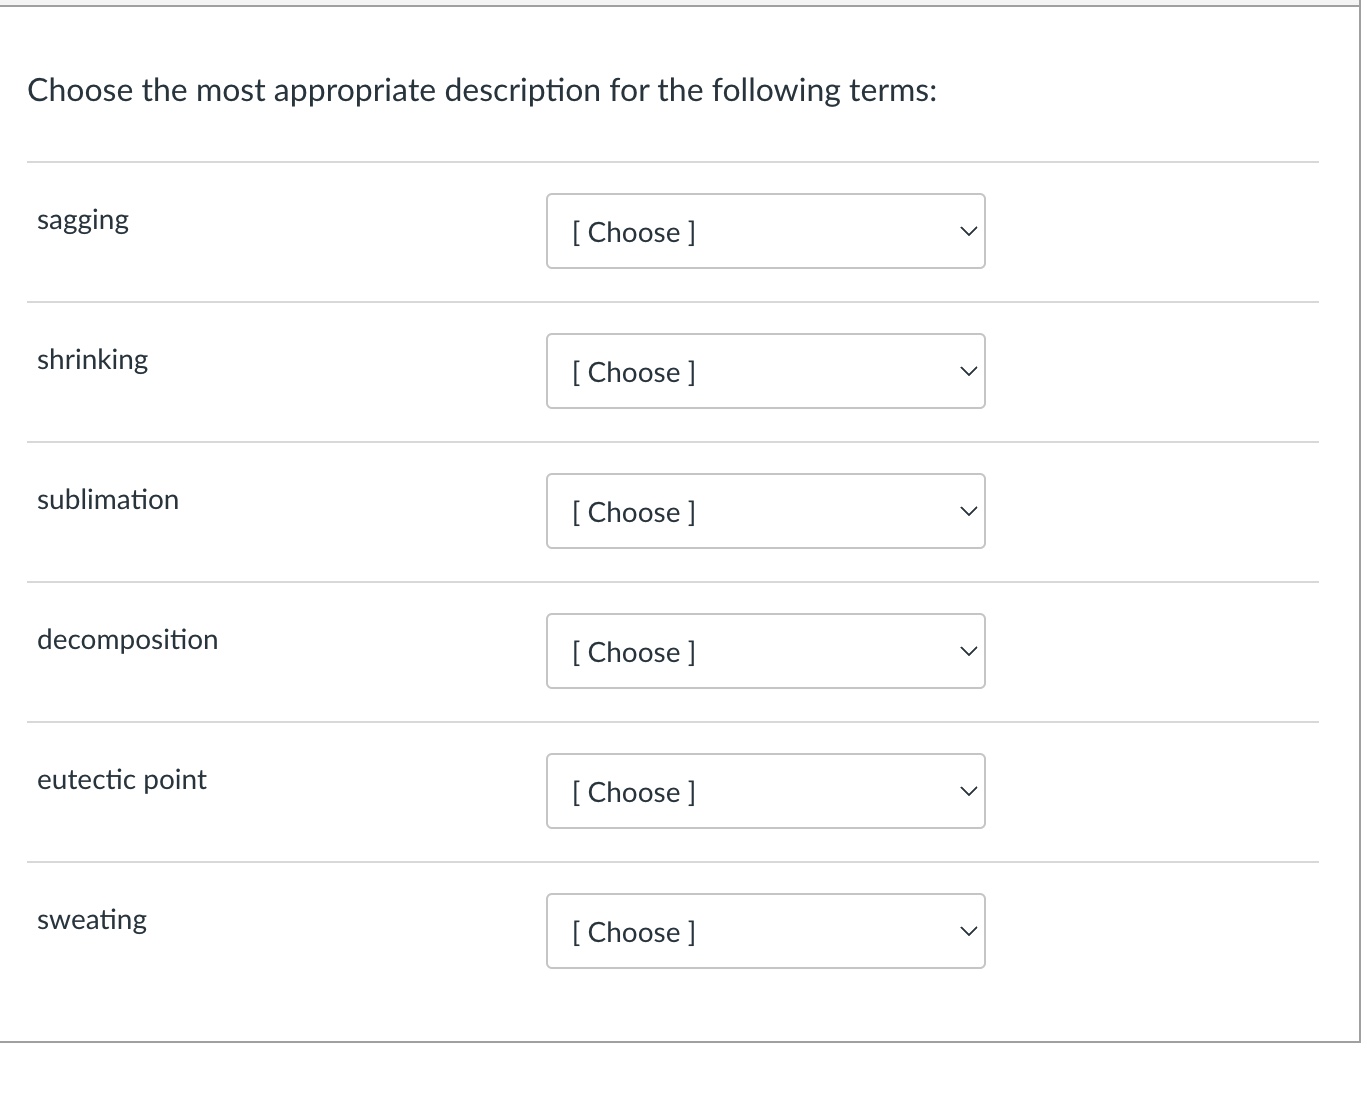Click the chevron arrow on the sublimation dropdown
This screenshot has height=1106, width=1367.
click(x=966, y=511)
